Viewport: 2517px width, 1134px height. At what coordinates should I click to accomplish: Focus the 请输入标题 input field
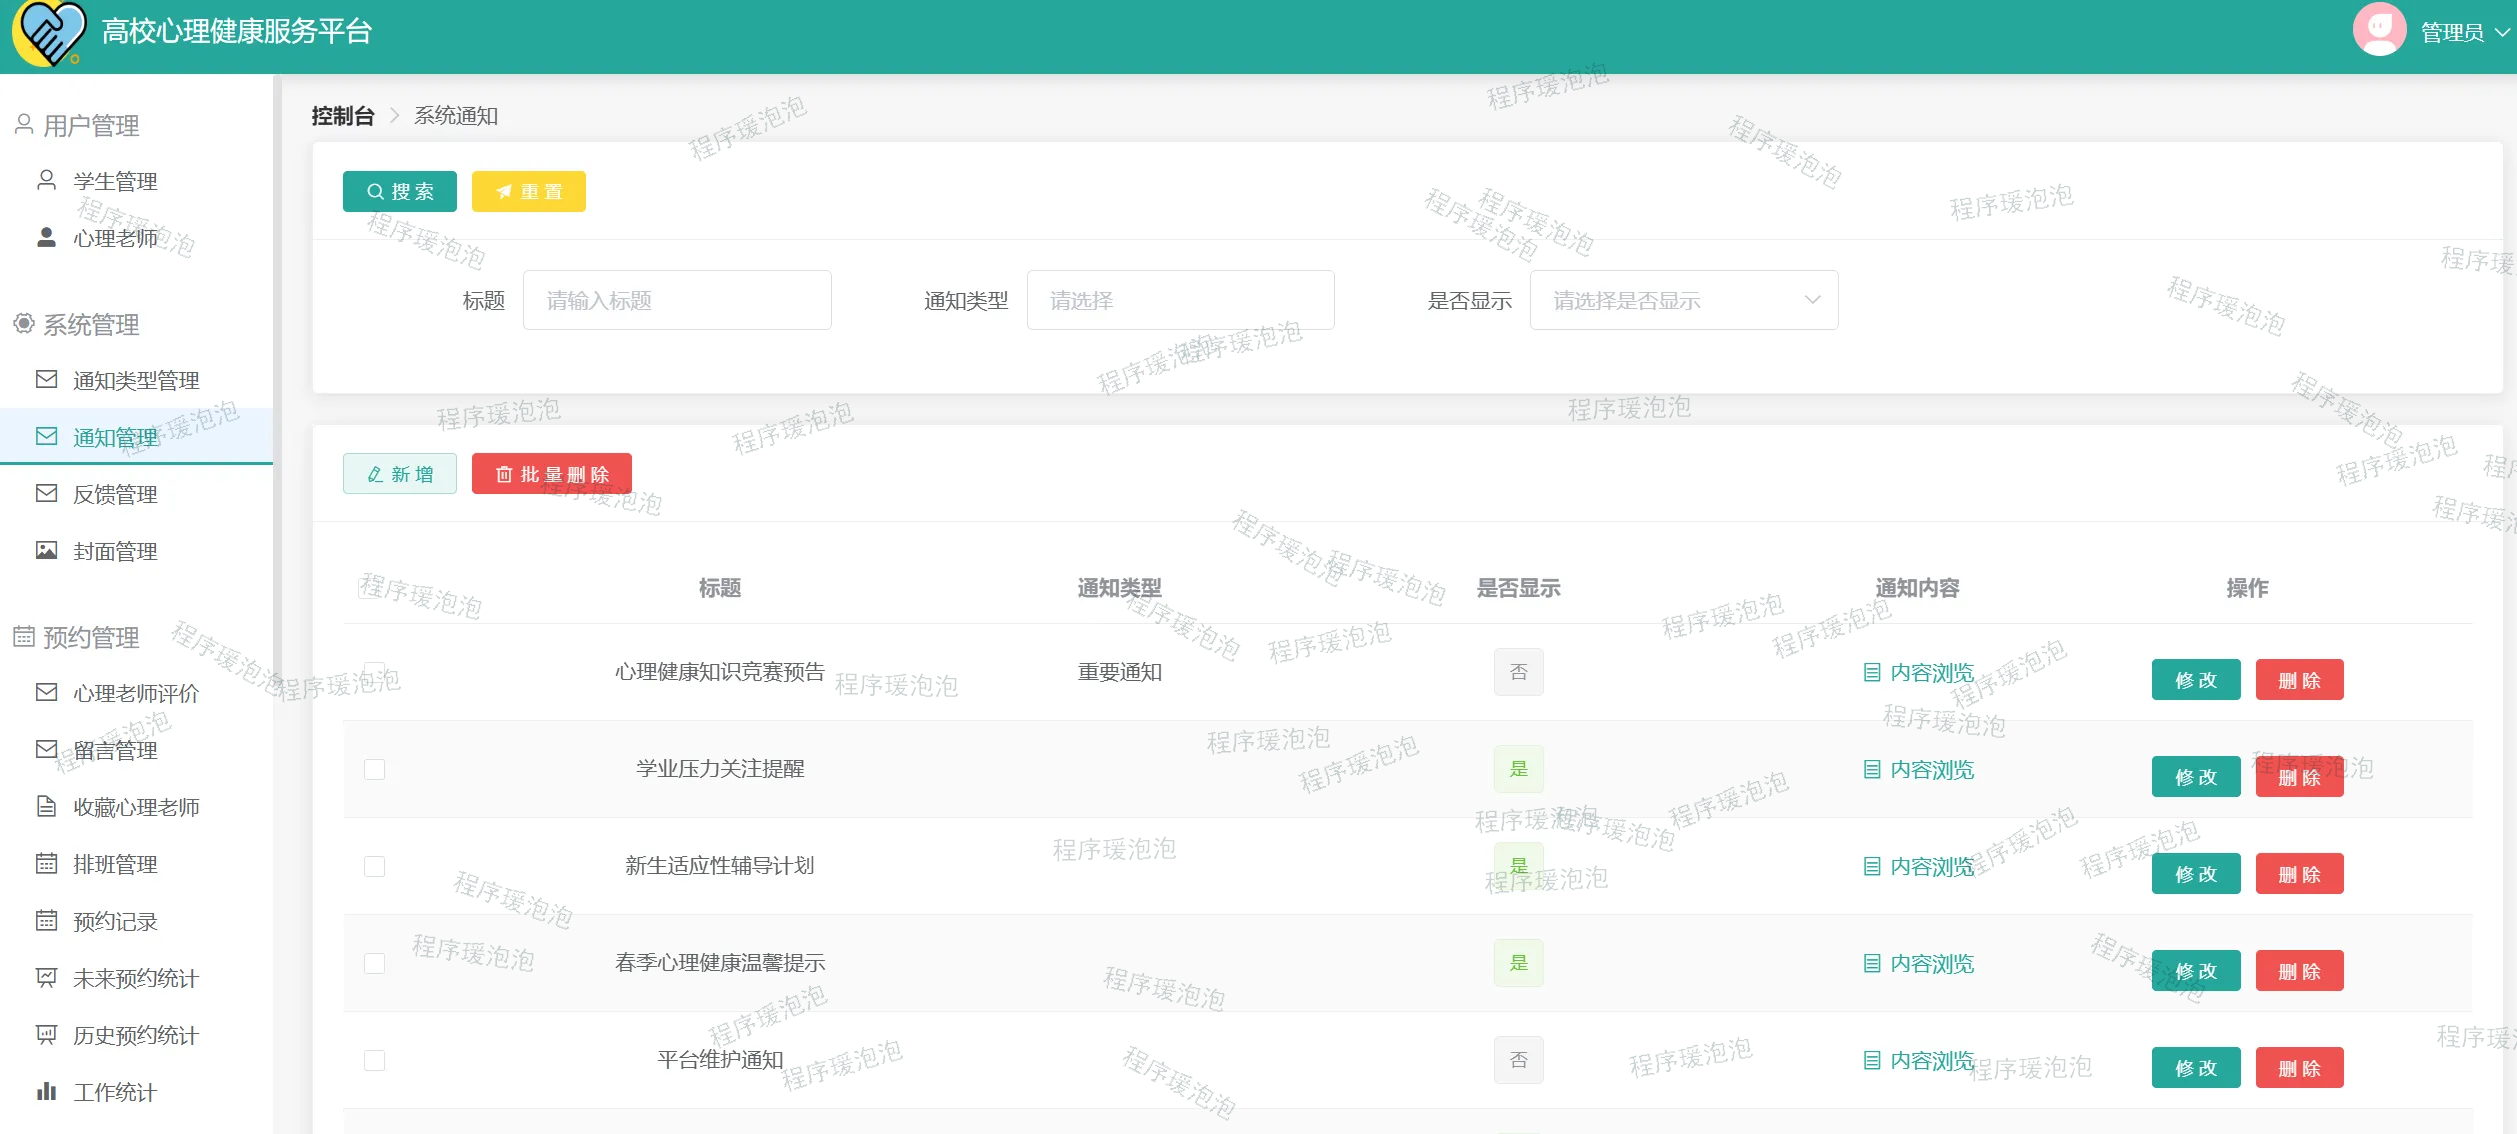click(677, 300)
